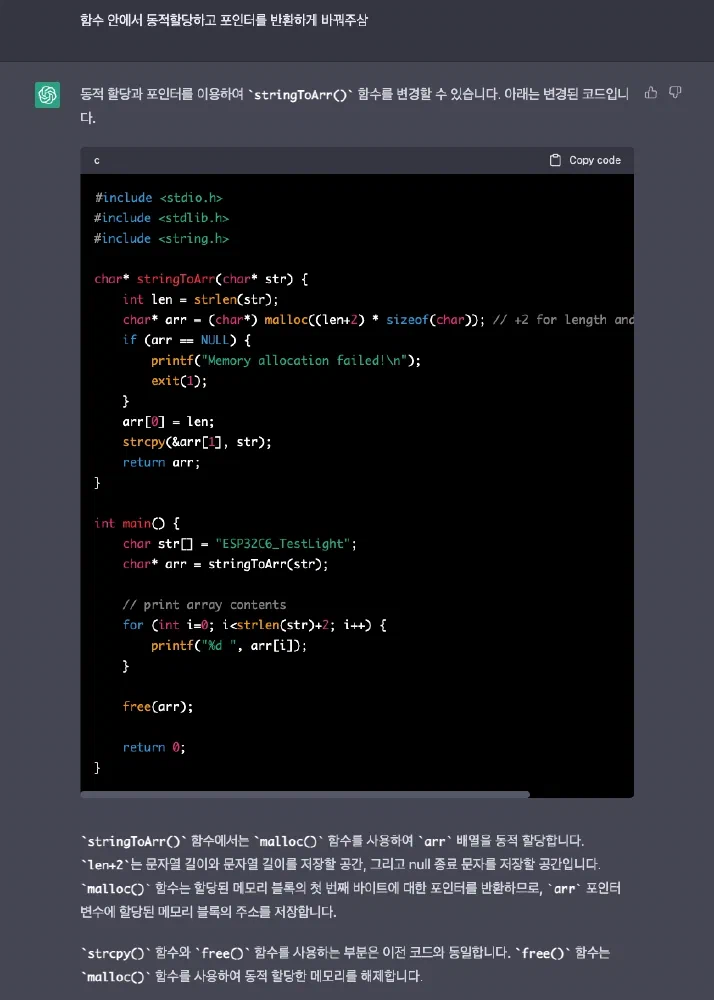Click the 'return 0;' line
This screenshot has height=1000, width=714.
coord(154,747)
